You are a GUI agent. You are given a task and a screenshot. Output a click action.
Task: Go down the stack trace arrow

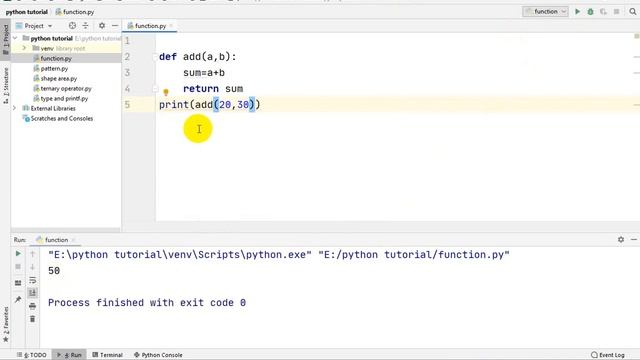[x=32, y=267]
